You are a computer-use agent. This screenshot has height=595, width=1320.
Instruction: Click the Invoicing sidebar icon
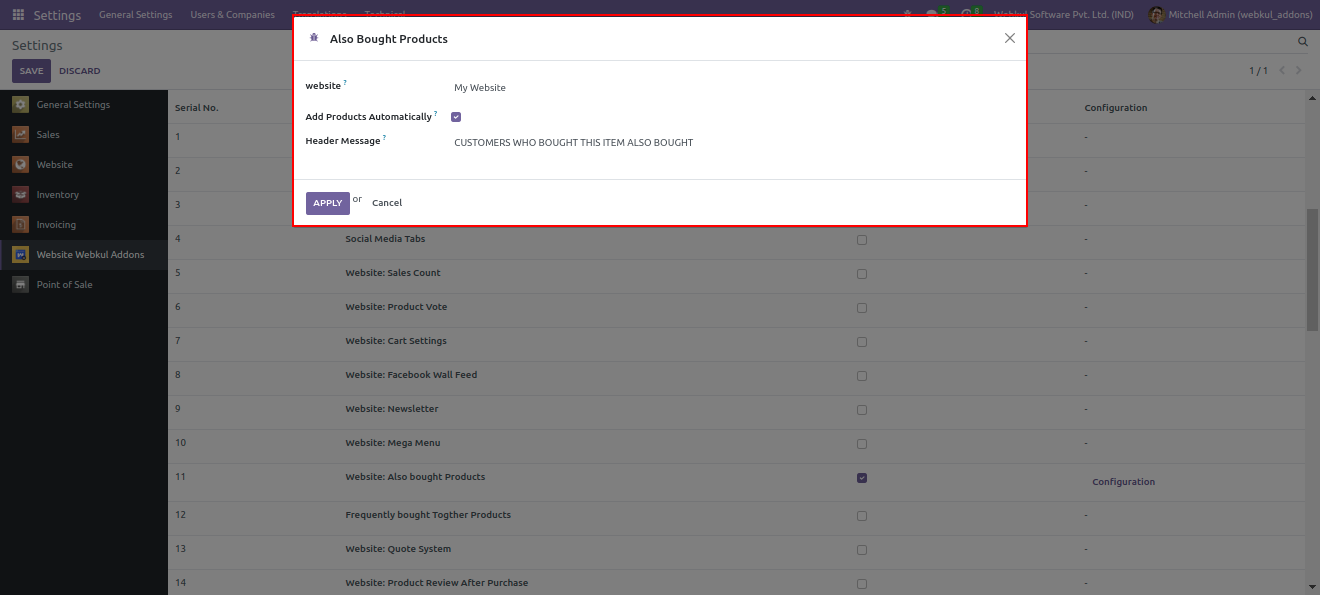click(20, 225)
